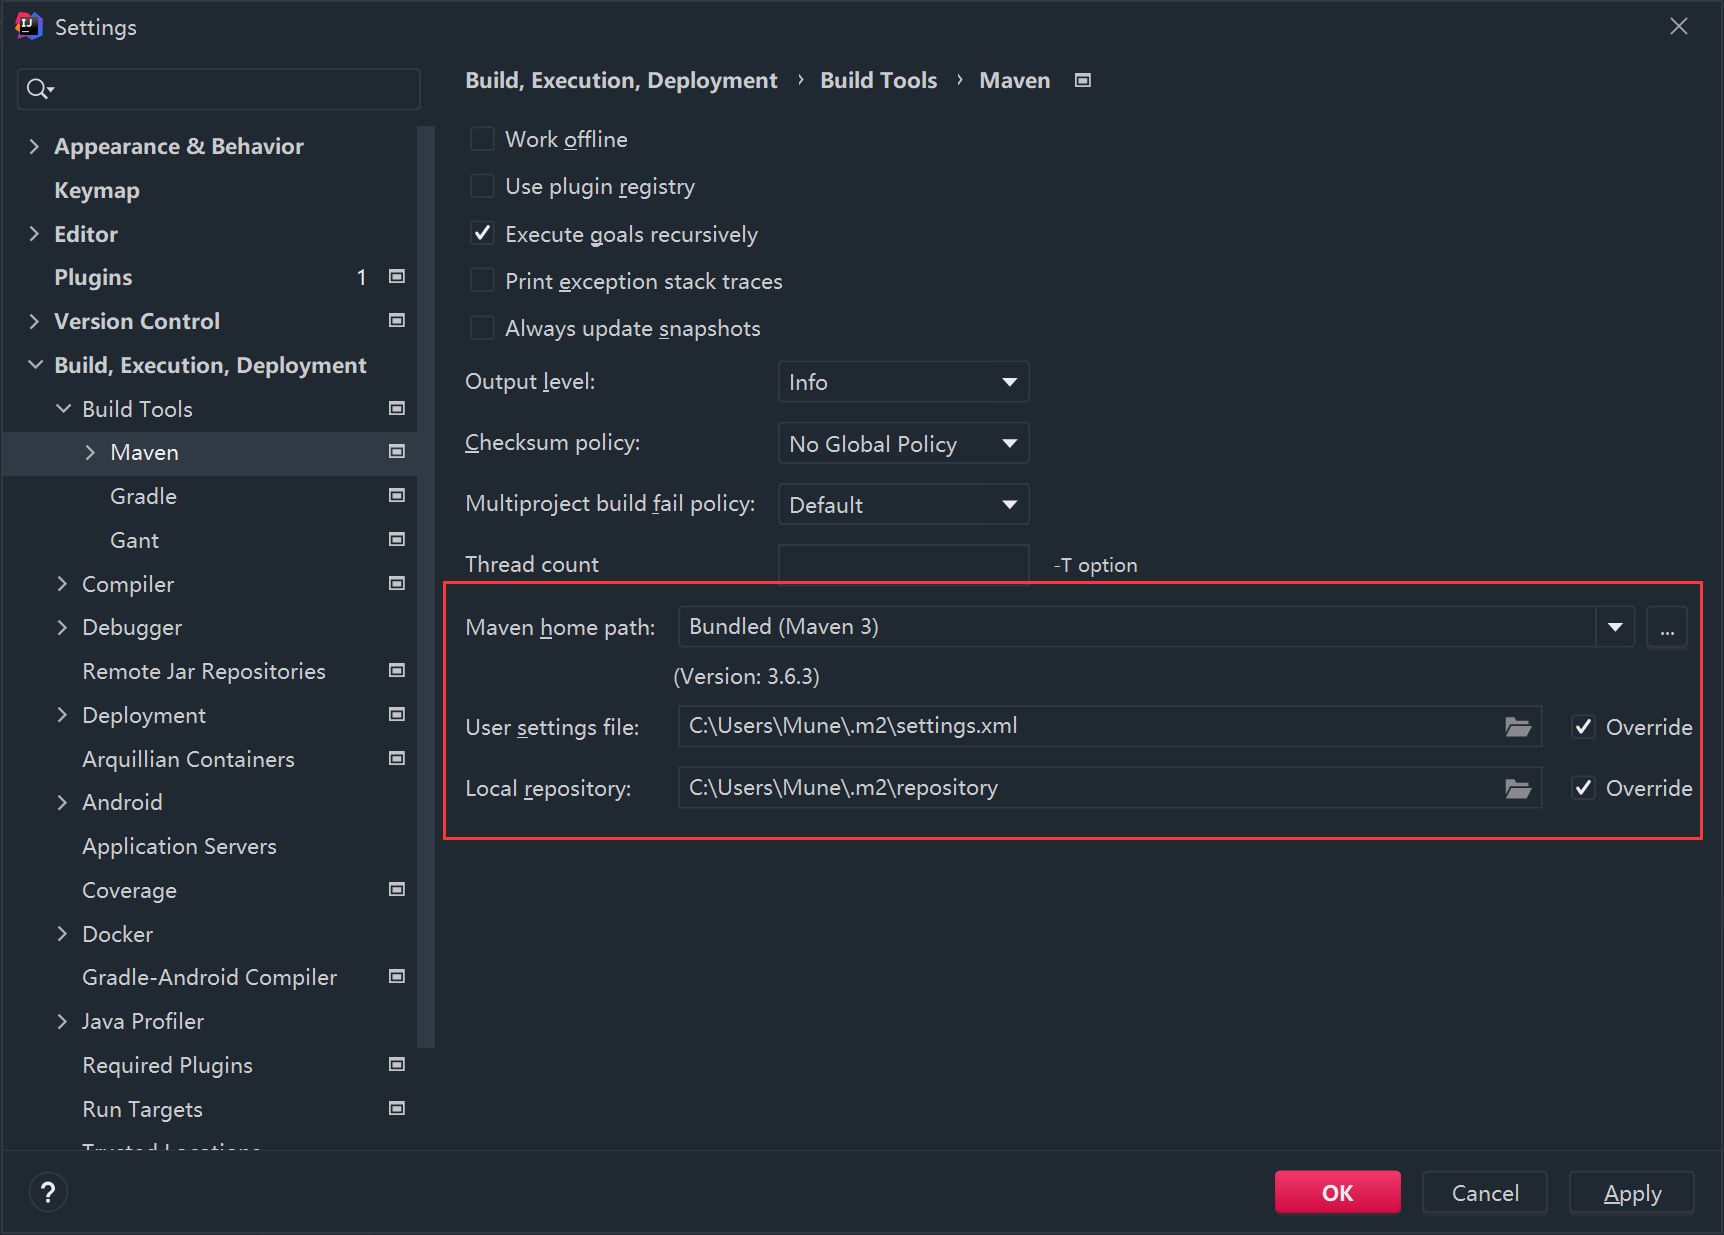Select Application Servers in tree

pyautogui.click(x=179, y=846)
